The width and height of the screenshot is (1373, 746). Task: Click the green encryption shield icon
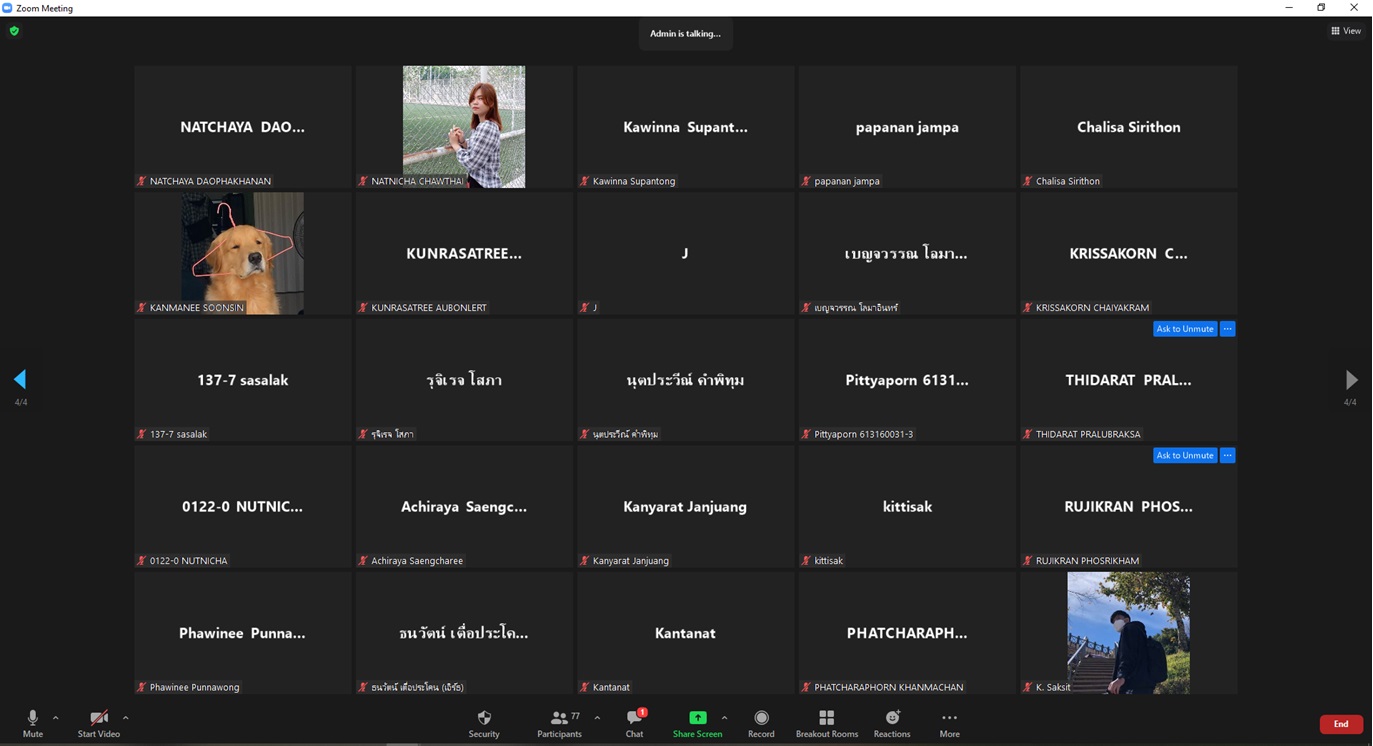[14, 31]
